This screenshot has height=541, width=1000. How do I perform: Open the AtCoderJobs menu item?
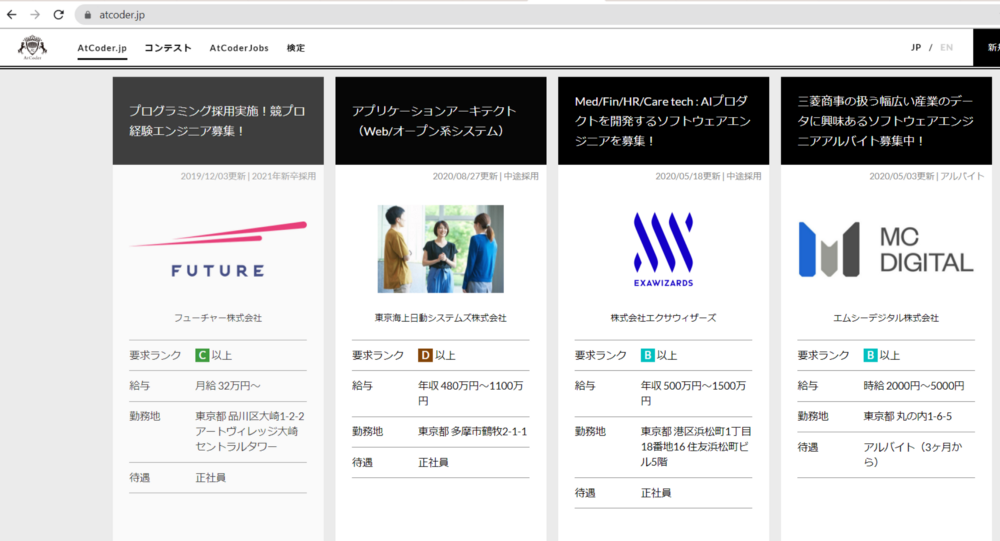click(239, 48)
